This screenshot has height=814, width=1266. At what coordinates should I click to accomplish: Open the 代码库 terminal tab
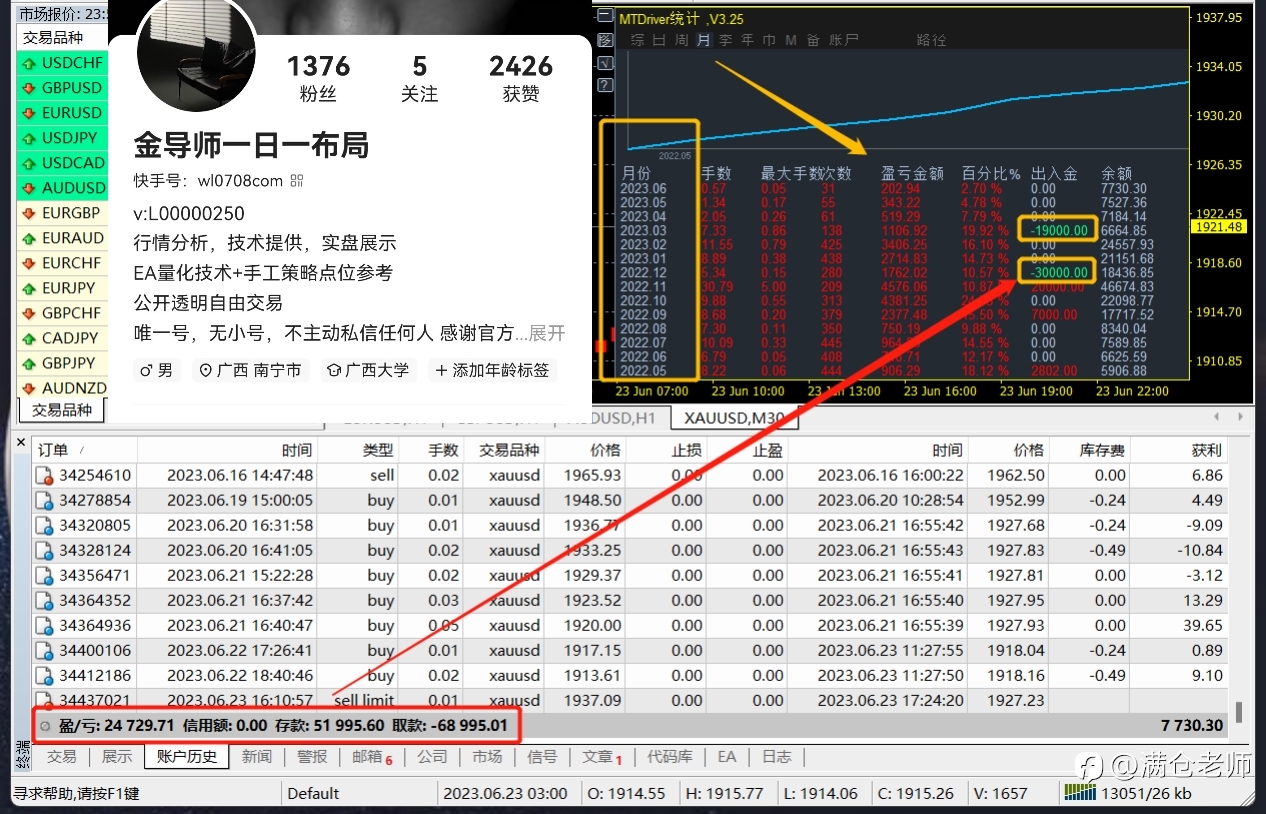[669, 756]
